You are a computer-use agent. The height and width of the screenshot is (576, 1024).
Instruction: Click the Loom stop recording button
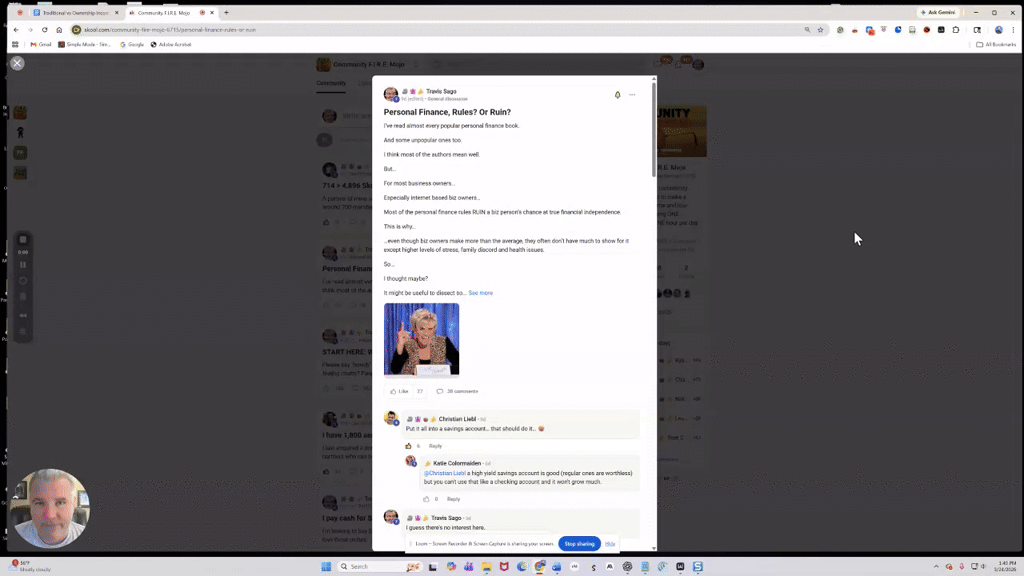coord(23,240)
